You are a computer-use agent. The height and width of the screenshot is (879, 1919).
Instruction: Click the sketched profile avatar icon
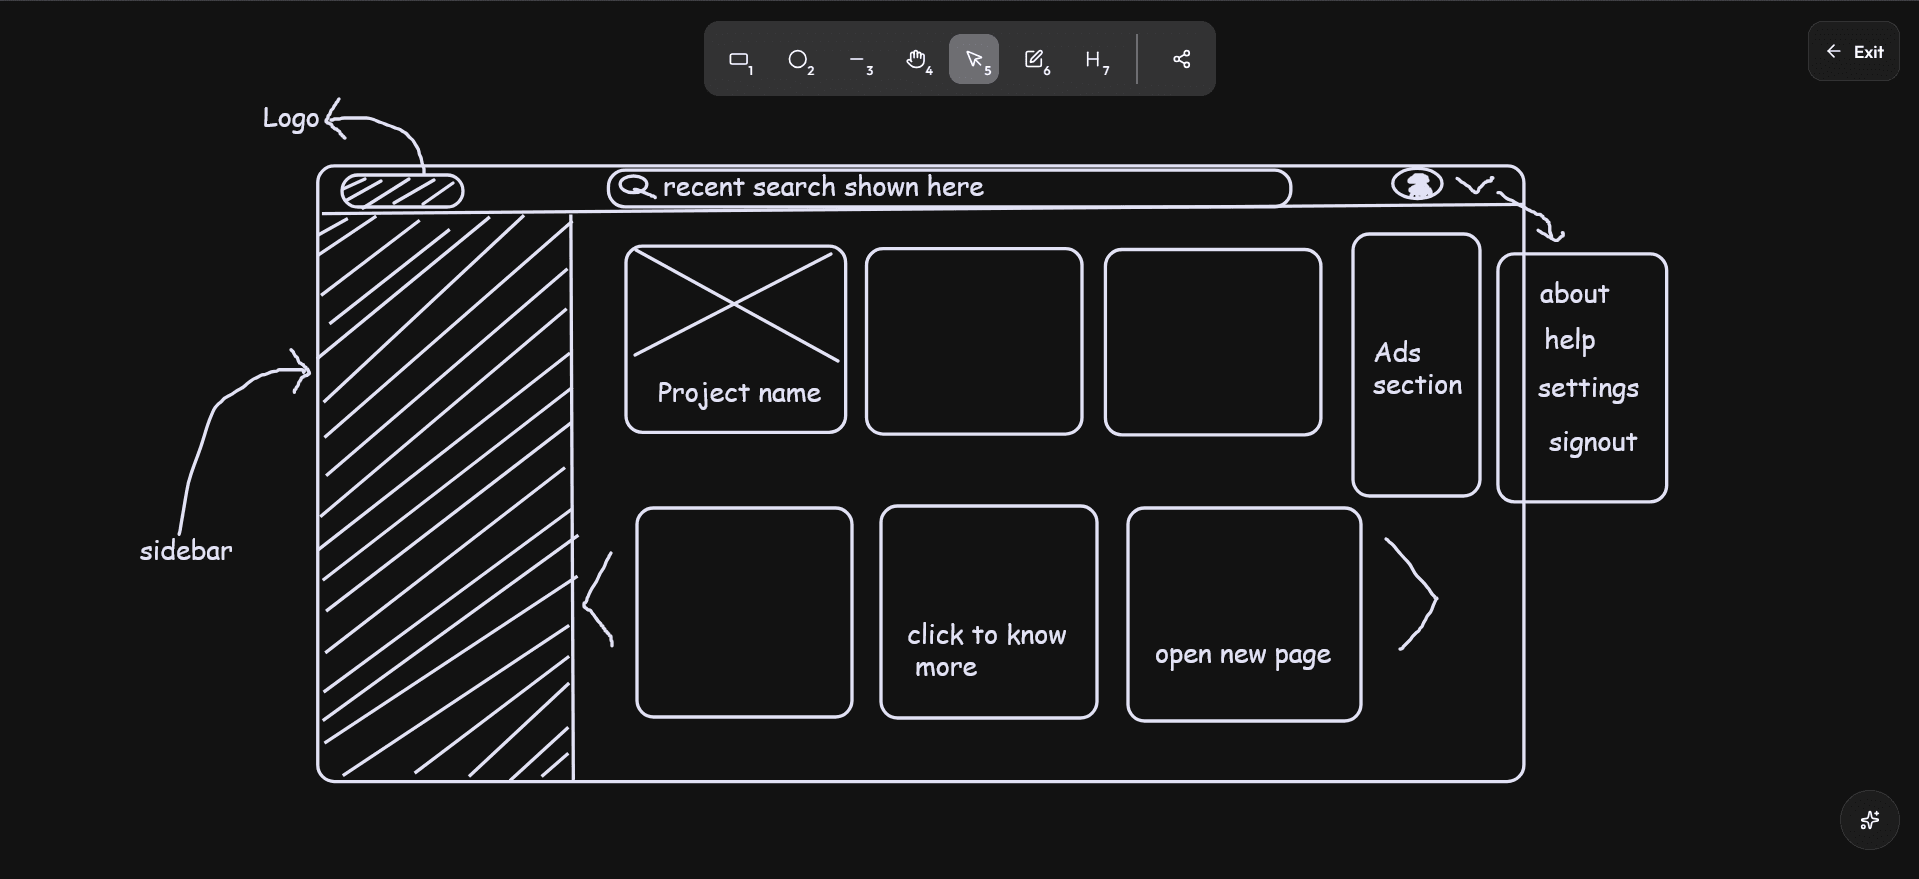tap(1417, 185)
